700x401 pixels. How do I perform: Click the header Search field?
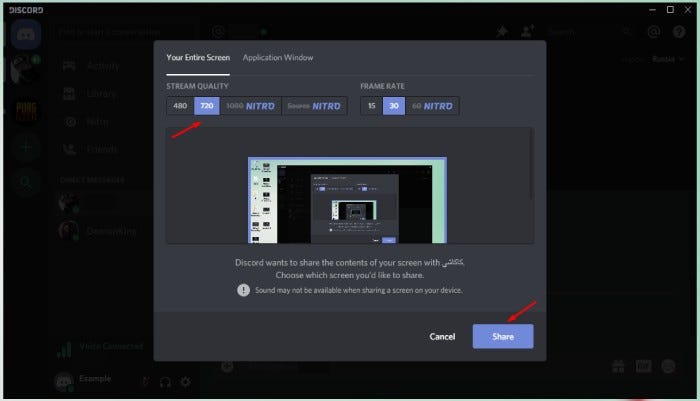[x=589, y=32]
